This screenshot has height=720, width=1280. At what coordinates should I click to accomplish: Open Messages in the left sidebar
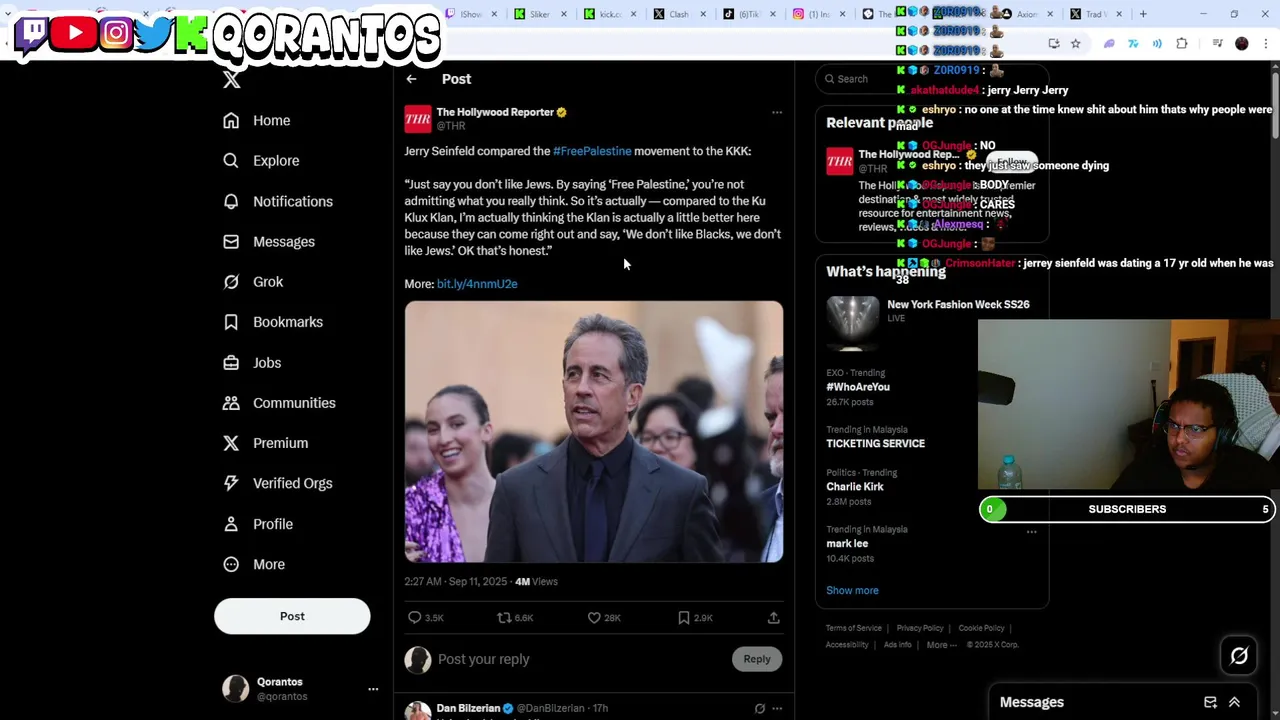268,241
